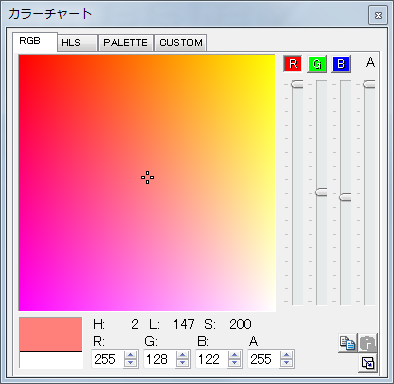Click the B slider handle
The image size is (394, 384).
(x=345, y=197)
